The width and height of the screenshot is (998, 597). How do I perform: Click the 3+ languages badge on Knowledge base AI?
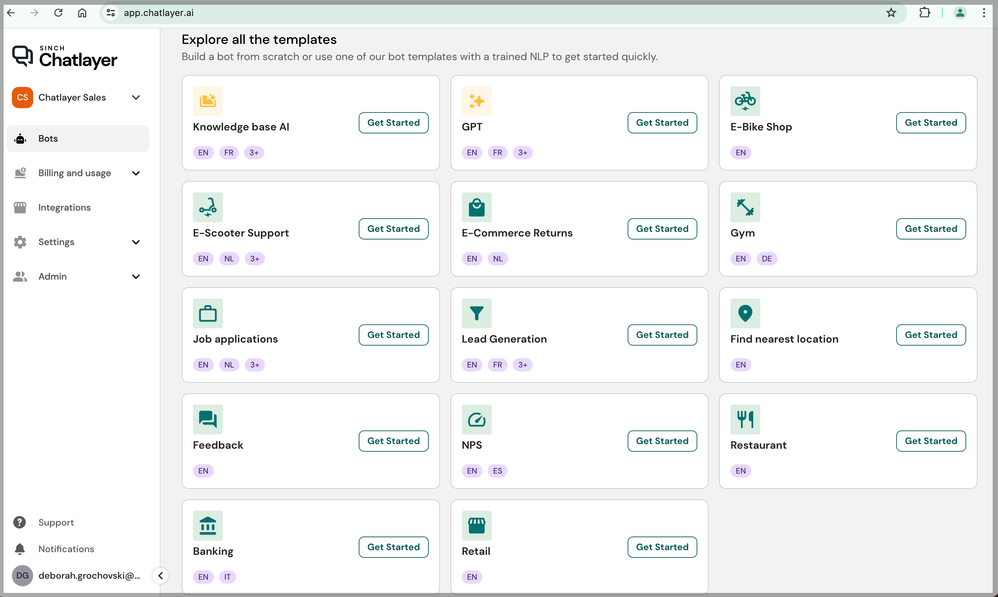pyautogui.click(x=254, y=153)
